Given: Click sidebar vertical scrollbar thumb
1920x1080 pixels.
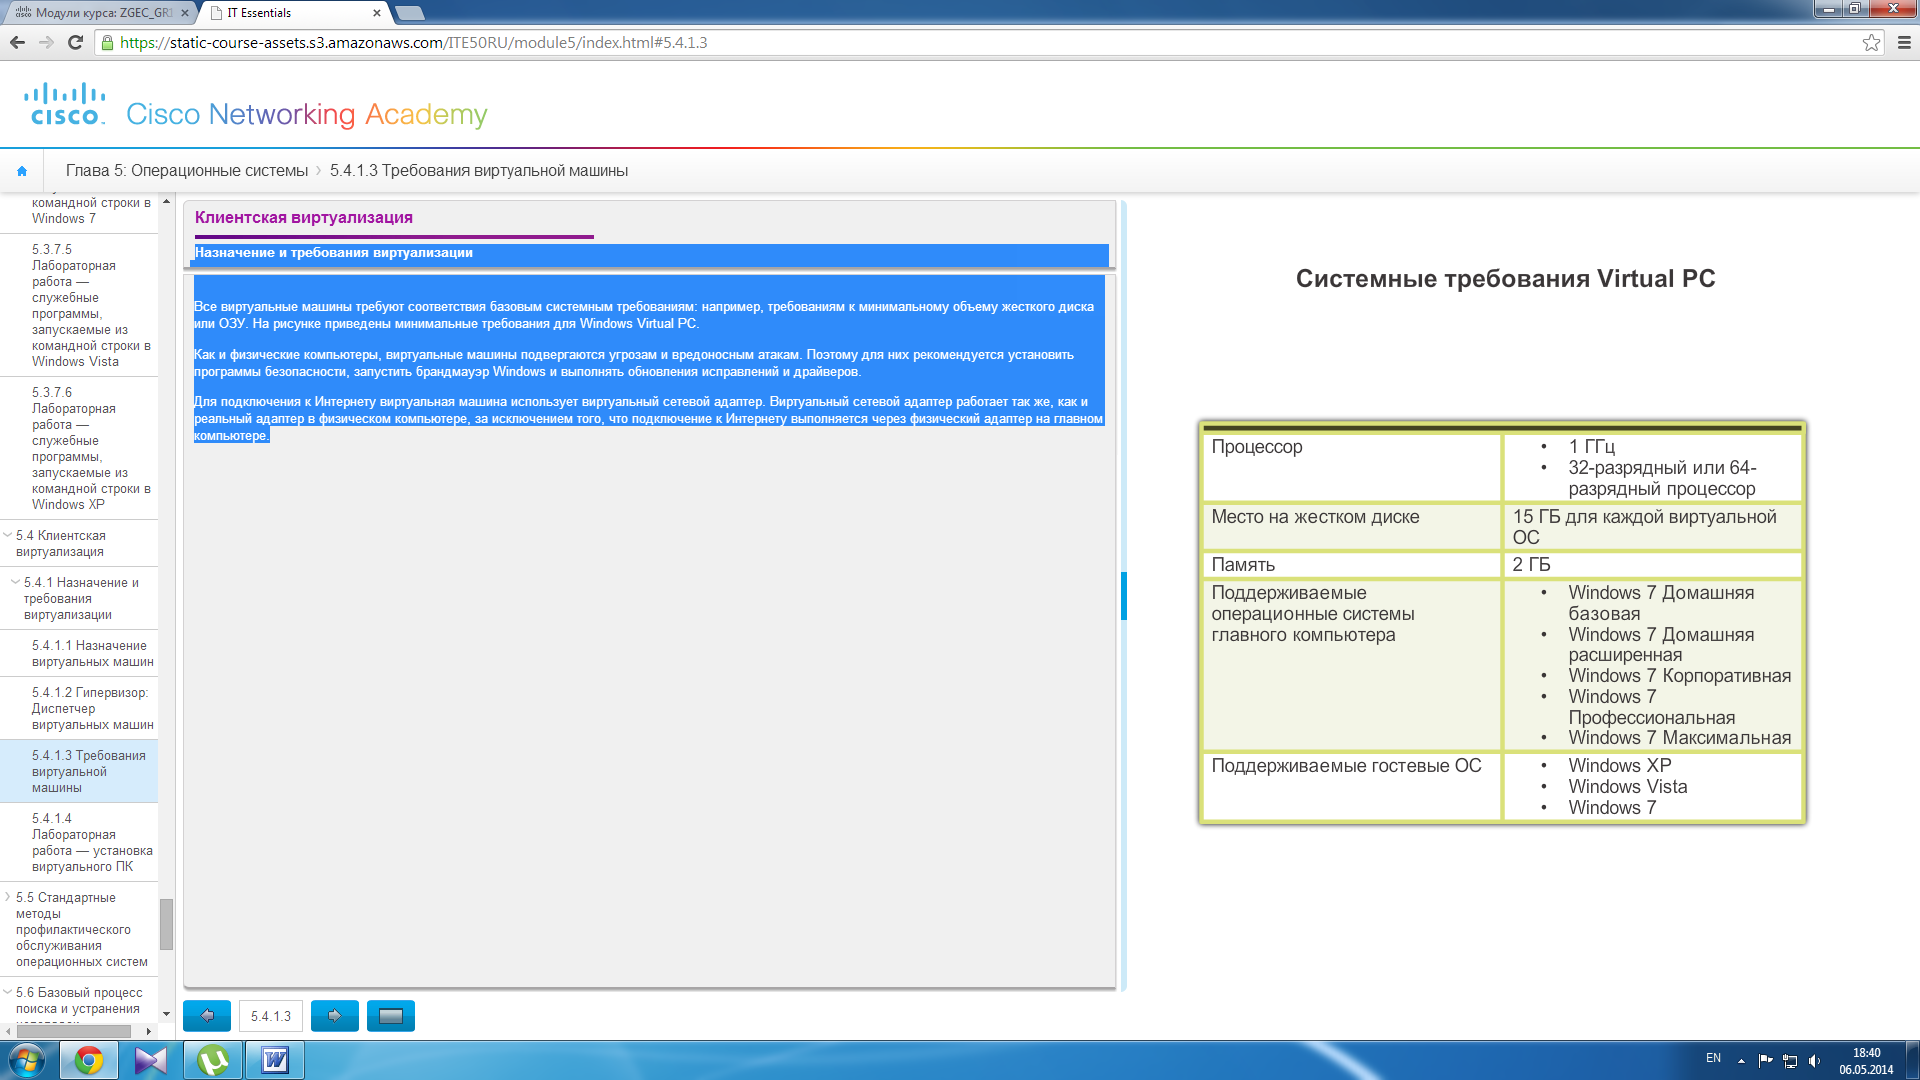Looking at the screenshot, I should 166,924.
